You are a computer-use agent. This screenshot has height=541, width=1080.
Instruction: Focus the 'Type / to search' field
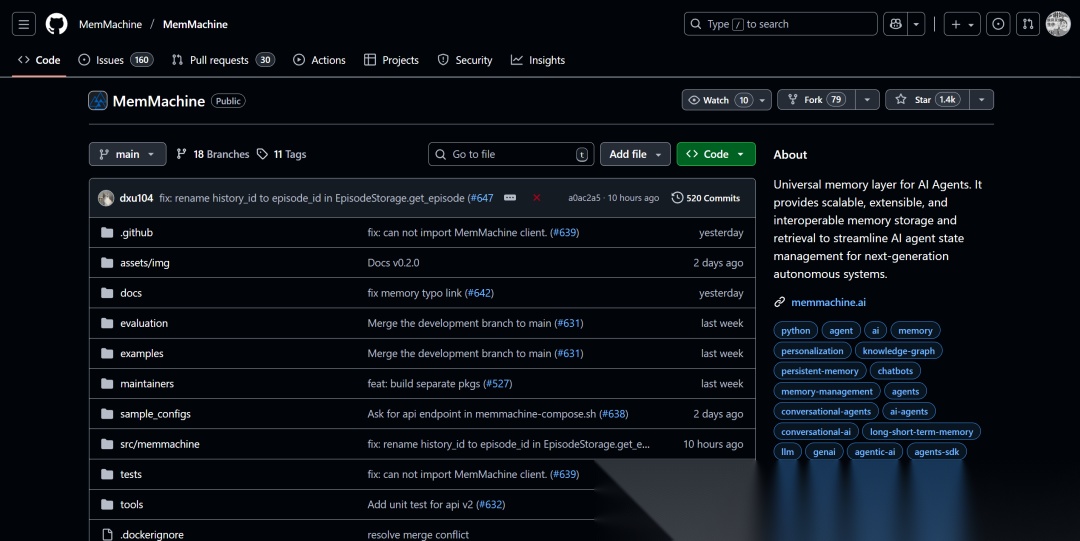[781, 24]
